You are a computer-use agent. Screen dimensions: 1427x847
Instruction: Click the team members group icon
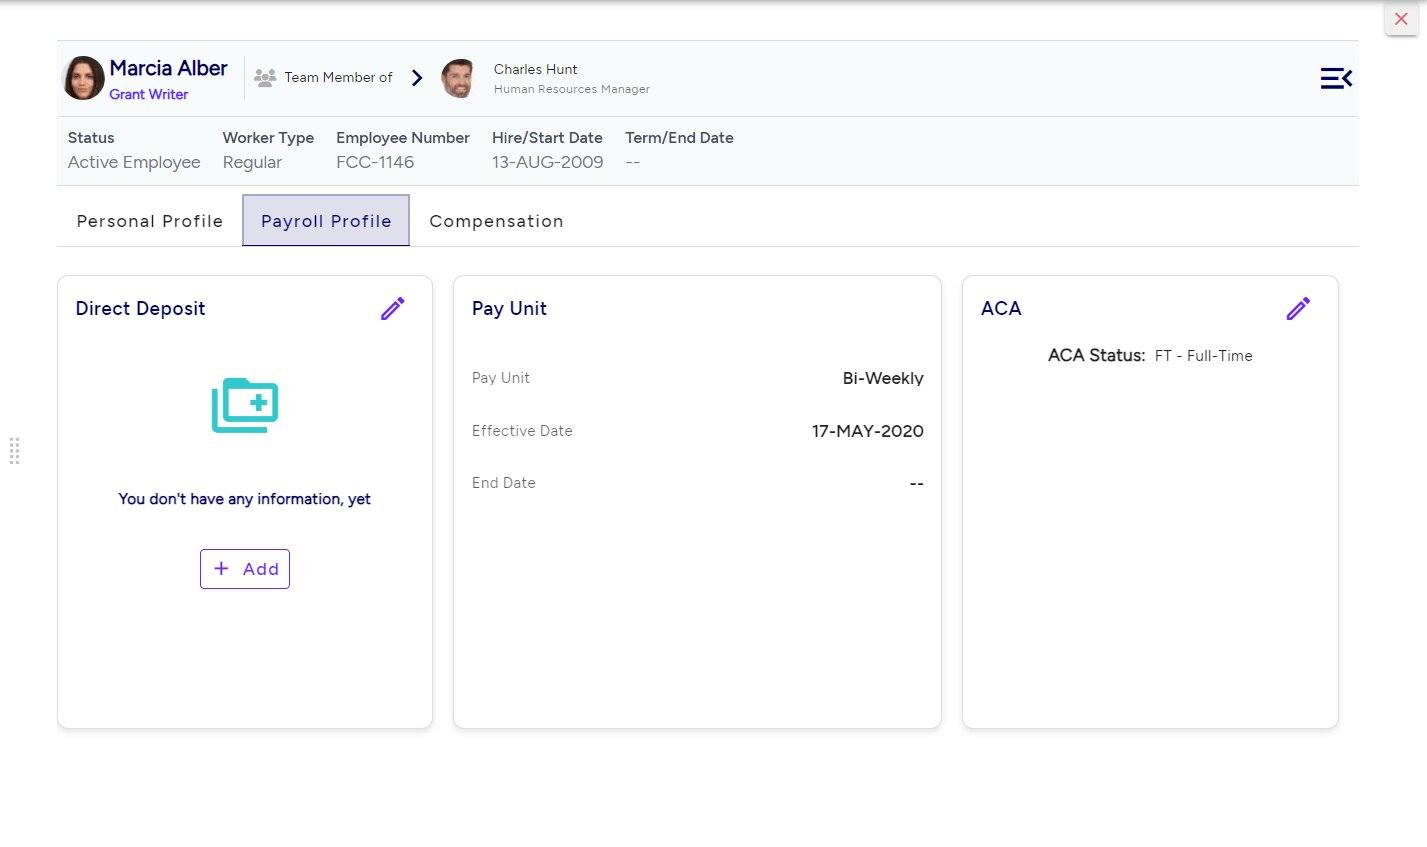pyautogui.click(x=265, y=78)
